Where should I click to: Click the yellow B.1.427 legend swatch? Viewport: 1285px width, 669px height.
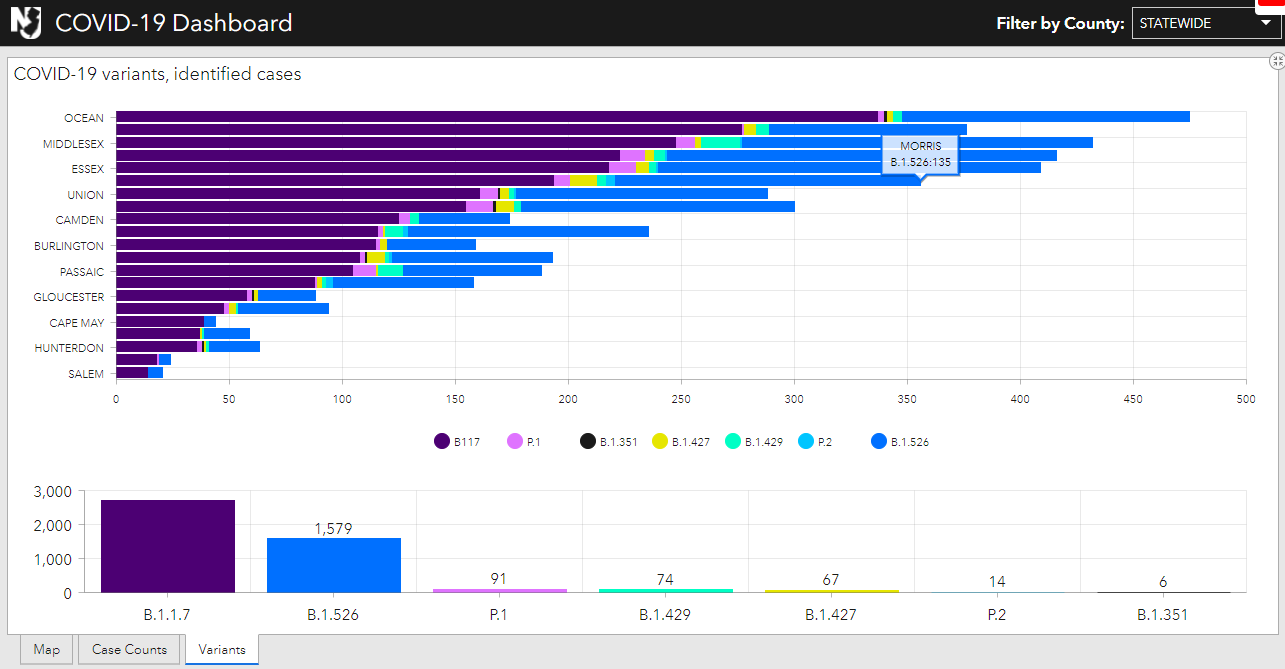point(660,441)
